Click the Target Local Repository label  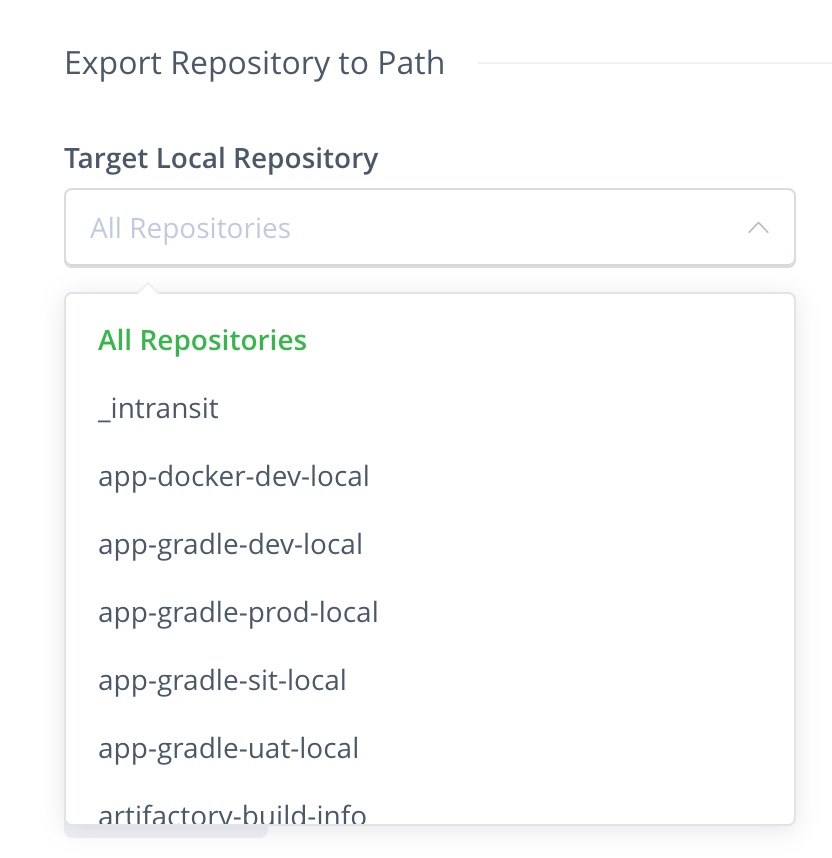221,158
